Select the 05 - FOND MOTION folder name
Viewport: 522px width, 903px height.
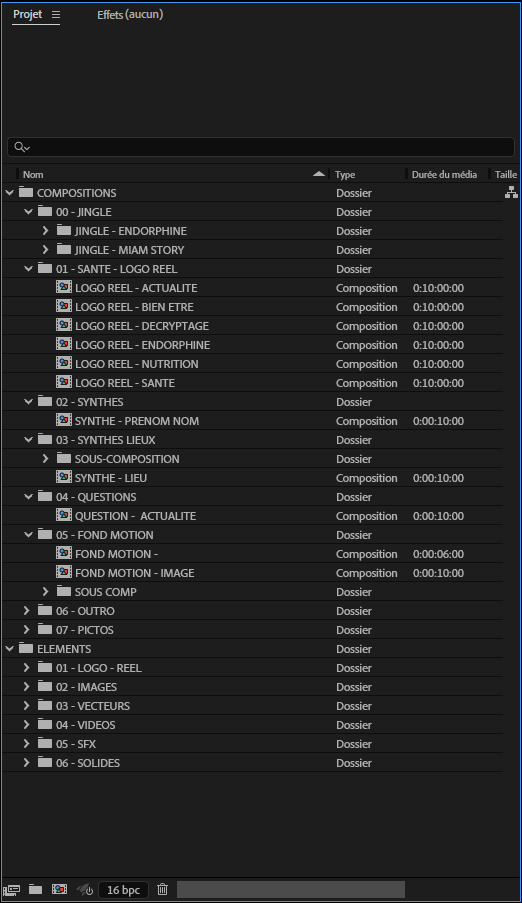[x=104, y=535]
